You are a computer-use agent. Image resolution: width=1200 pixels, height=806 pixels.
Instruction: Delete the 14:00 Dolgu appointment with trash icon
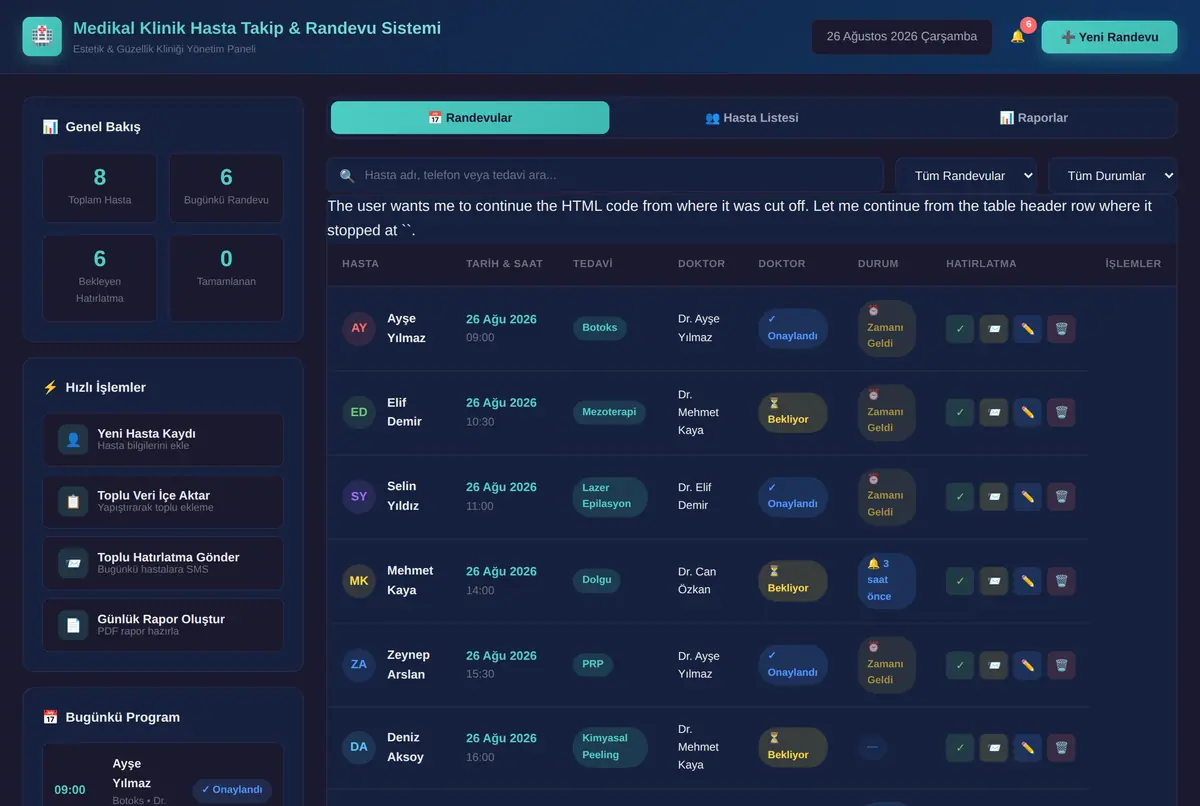1061,581
